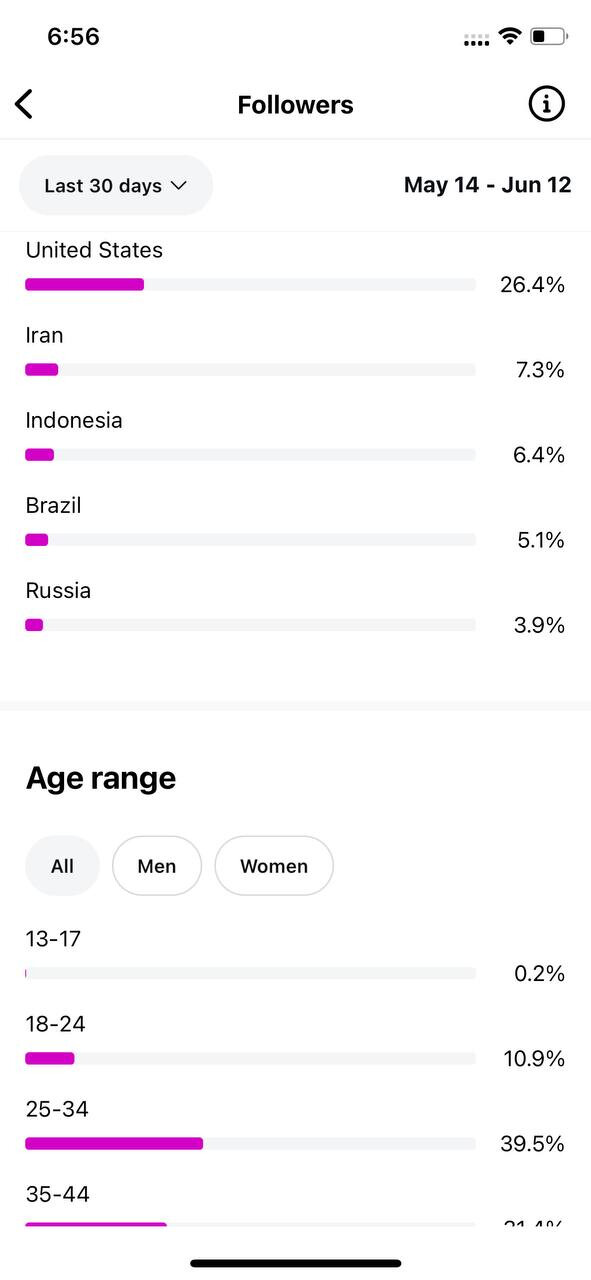Click the chevron beside Last 30 days

click(179, 185)
